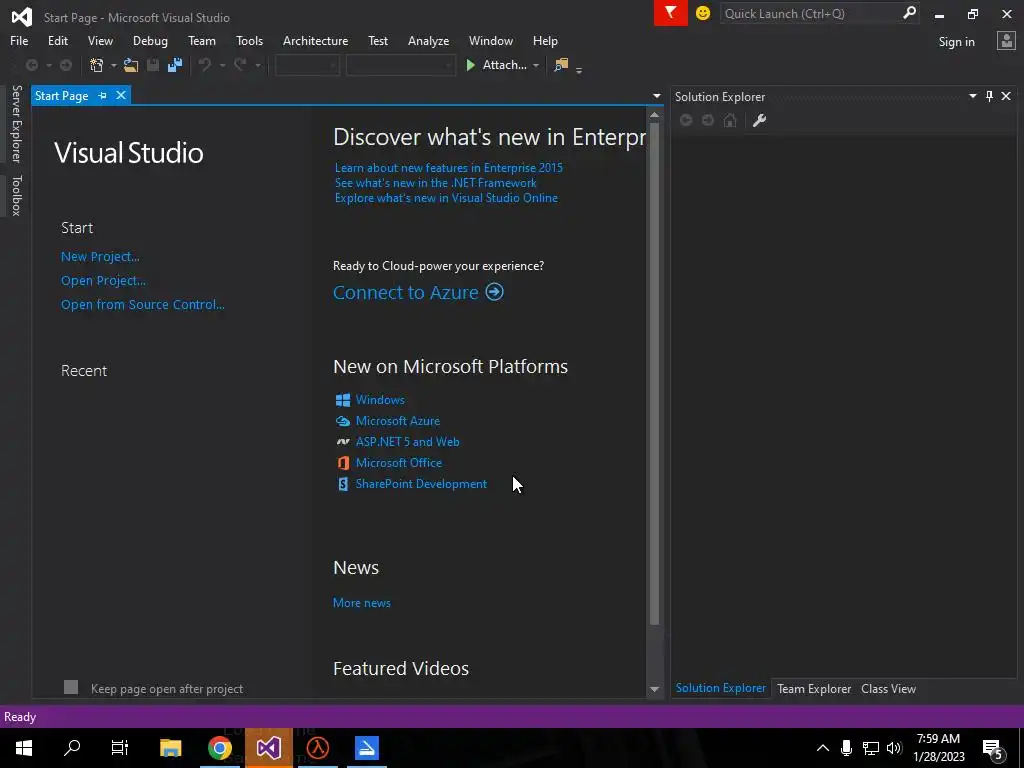Open the File menu

coord(19,40)
